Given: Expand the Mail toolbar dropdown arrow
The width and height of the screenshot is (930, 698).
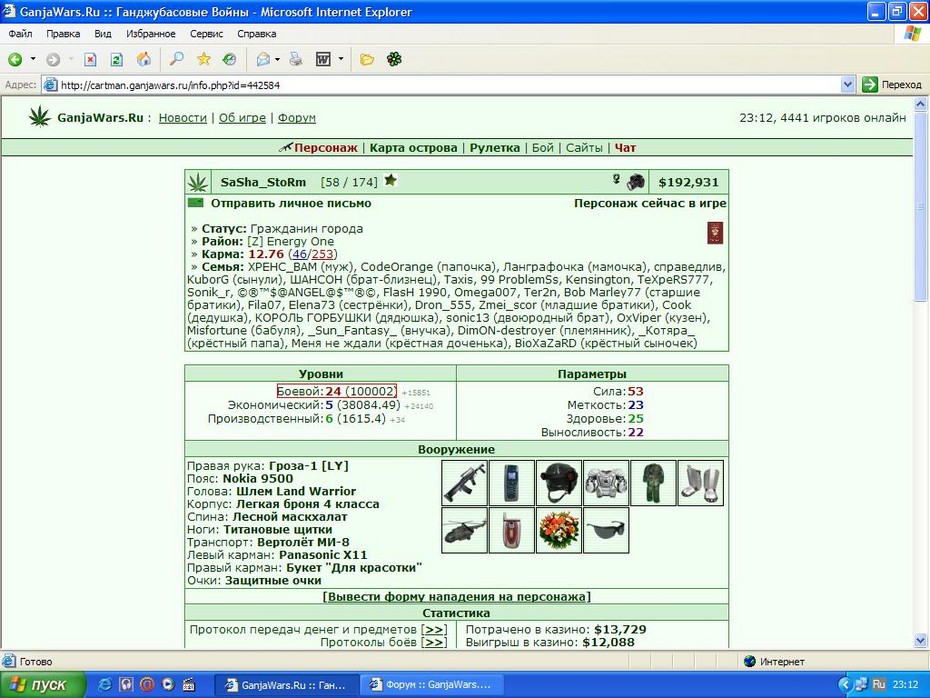Looking at the screenshot, I should pos(277,59).
